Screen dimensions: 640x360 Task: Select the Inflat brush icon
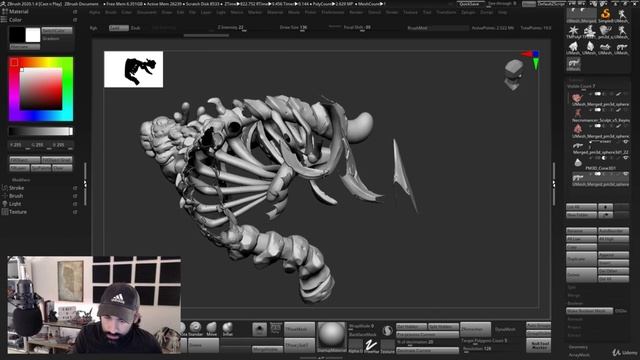coord(228,328)
